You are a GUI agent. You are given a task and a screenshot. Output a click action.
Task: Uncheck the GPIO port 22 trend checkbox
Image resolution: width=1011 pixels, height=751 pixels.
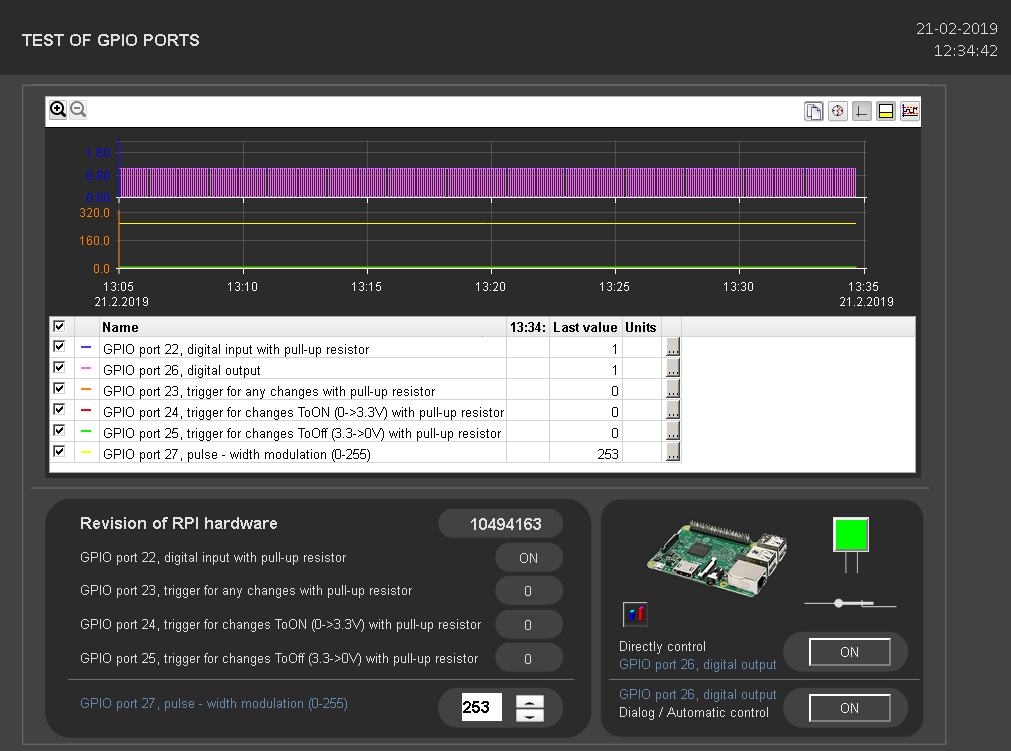click(x=59, y=347)
